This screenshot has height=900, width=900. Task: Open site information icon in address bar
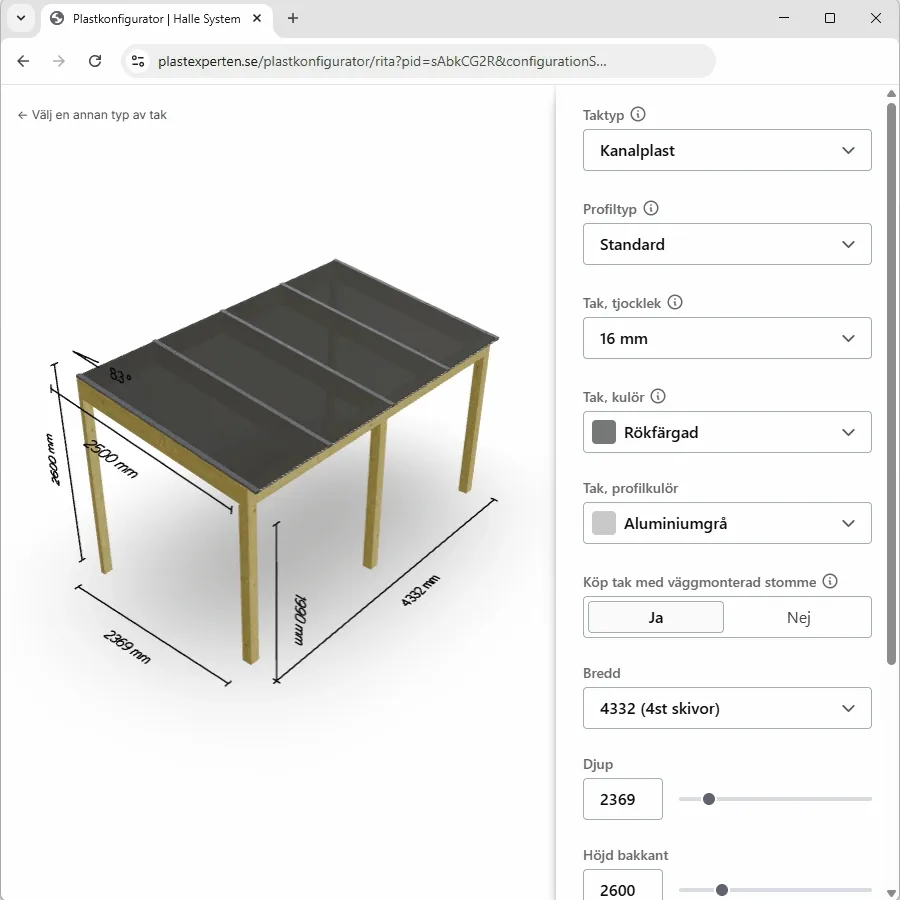138,61
